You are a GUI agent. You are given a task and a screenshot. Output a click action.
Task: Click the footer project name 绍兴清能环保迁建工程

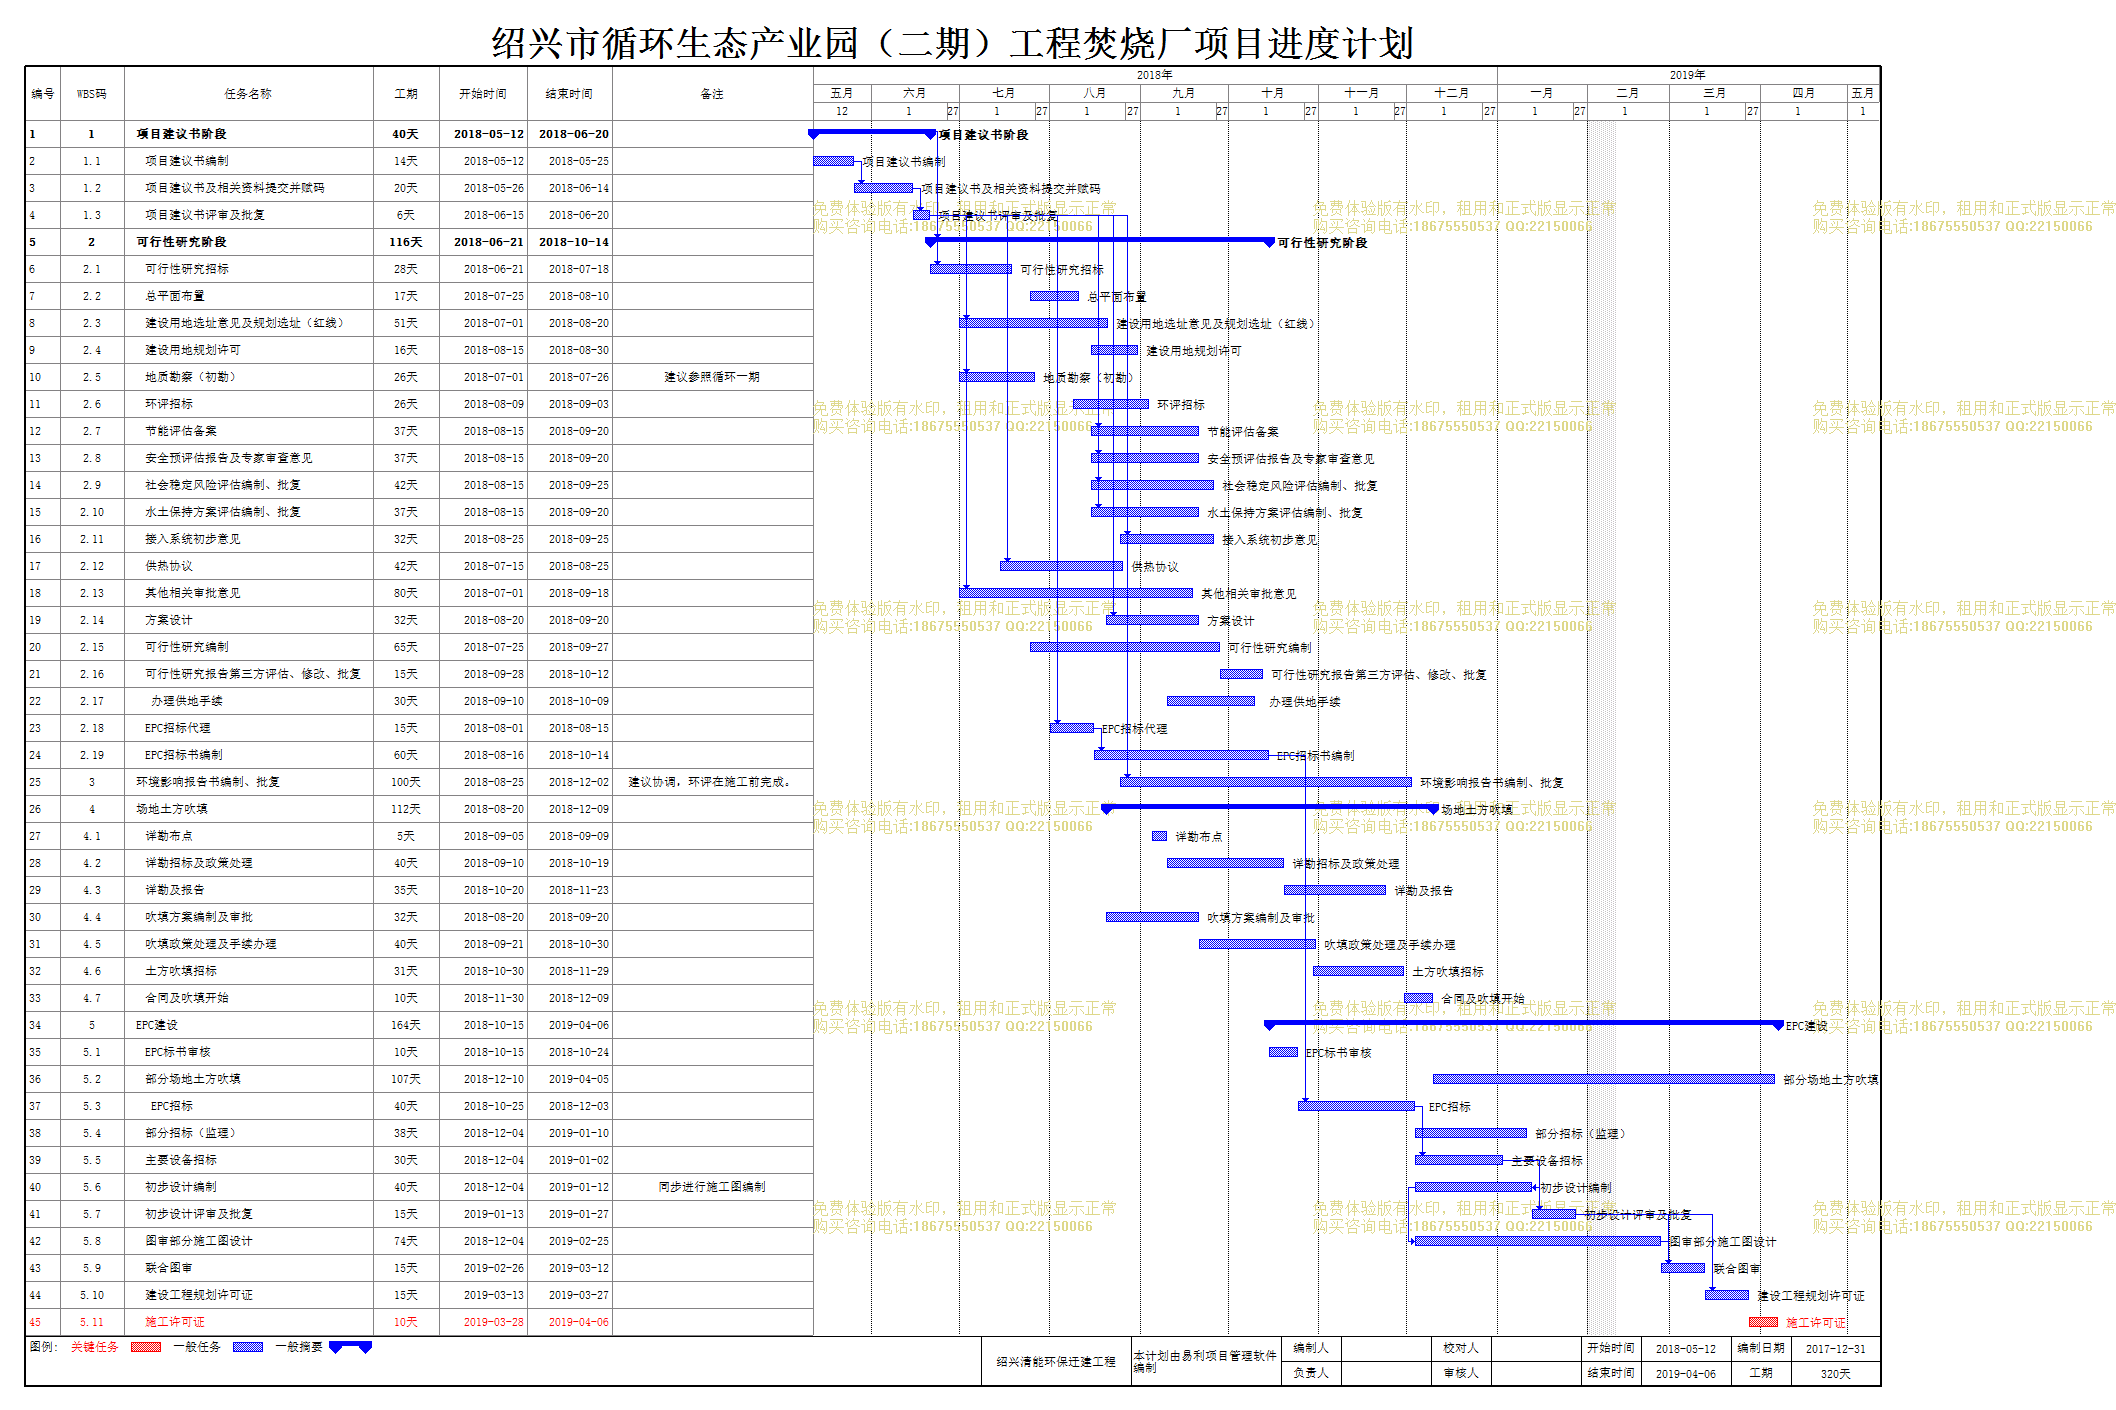(1056, 1362)
